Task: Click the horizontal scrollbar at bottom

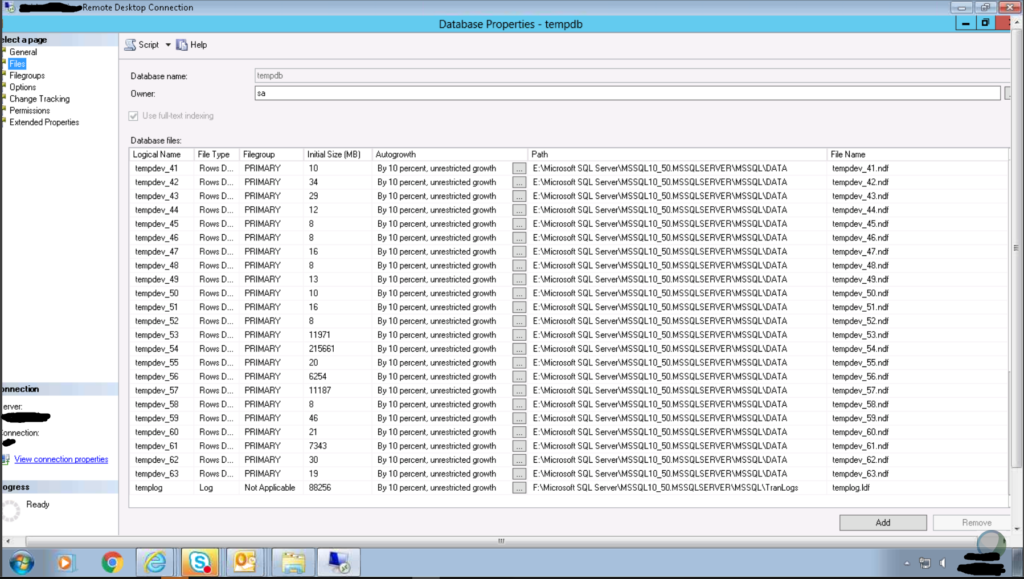Action: point(502,541)
